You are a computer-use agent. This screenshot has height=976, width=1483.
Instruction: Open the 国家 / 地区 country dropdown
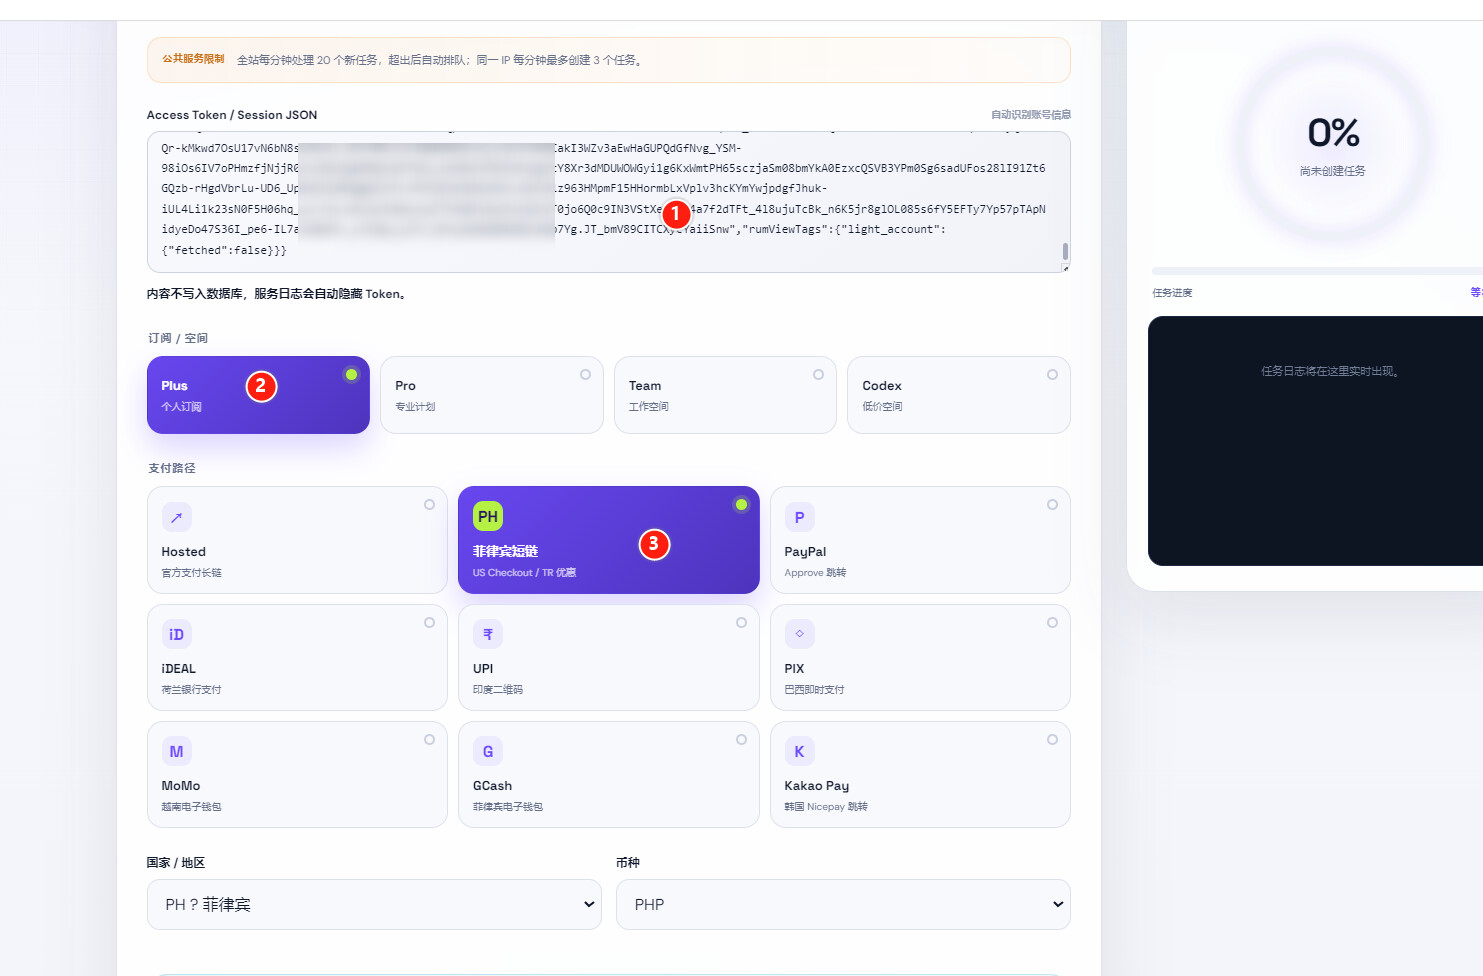(374, 904)
